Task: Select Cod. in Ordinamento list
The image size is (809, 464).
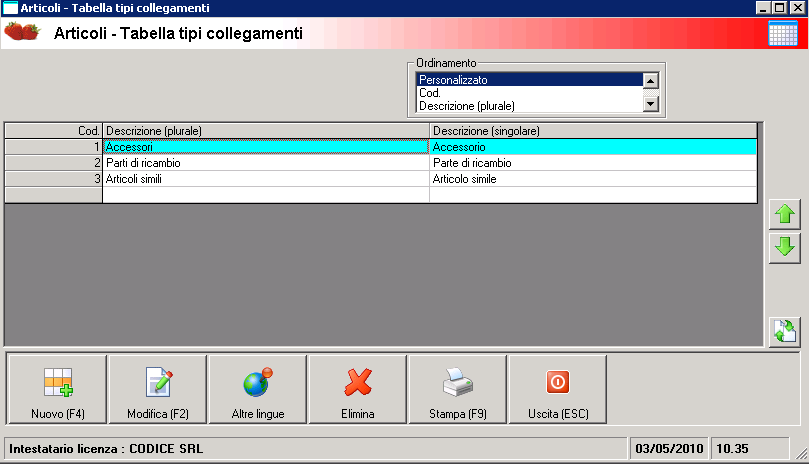Action: click(x=529, y=93)
